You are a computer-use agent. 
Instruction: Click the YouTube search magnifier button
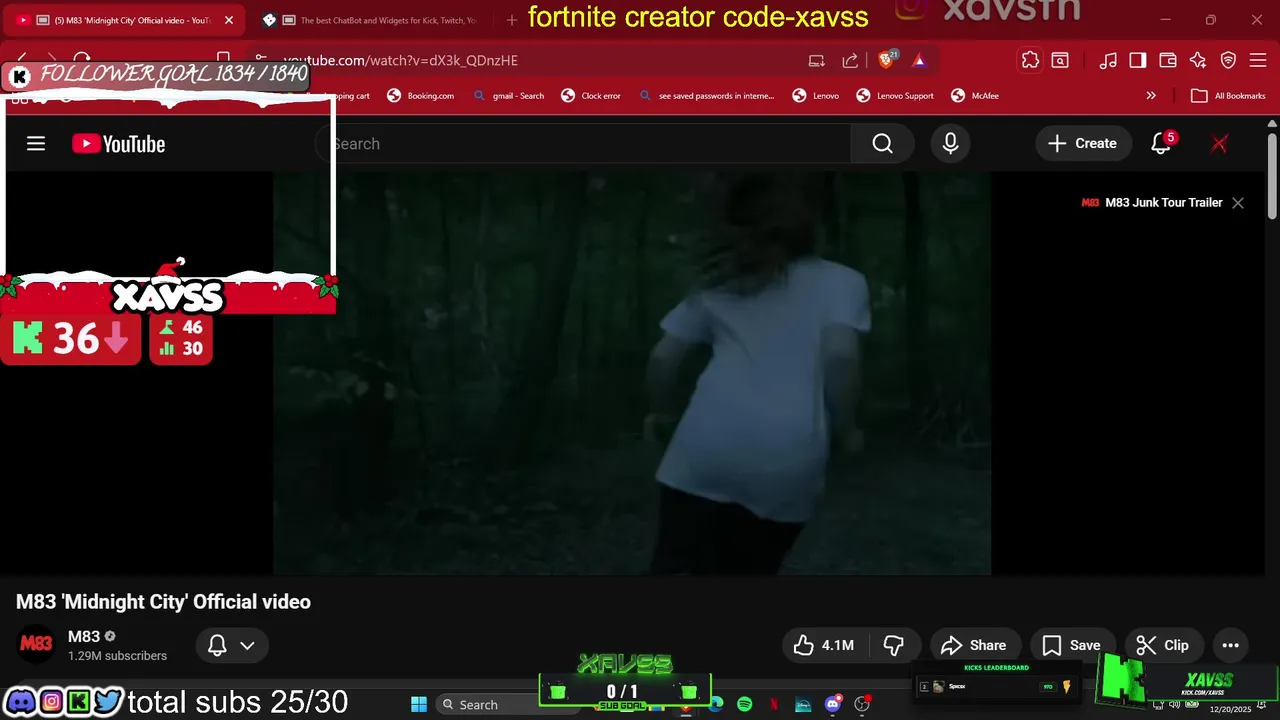click(882, 144)
